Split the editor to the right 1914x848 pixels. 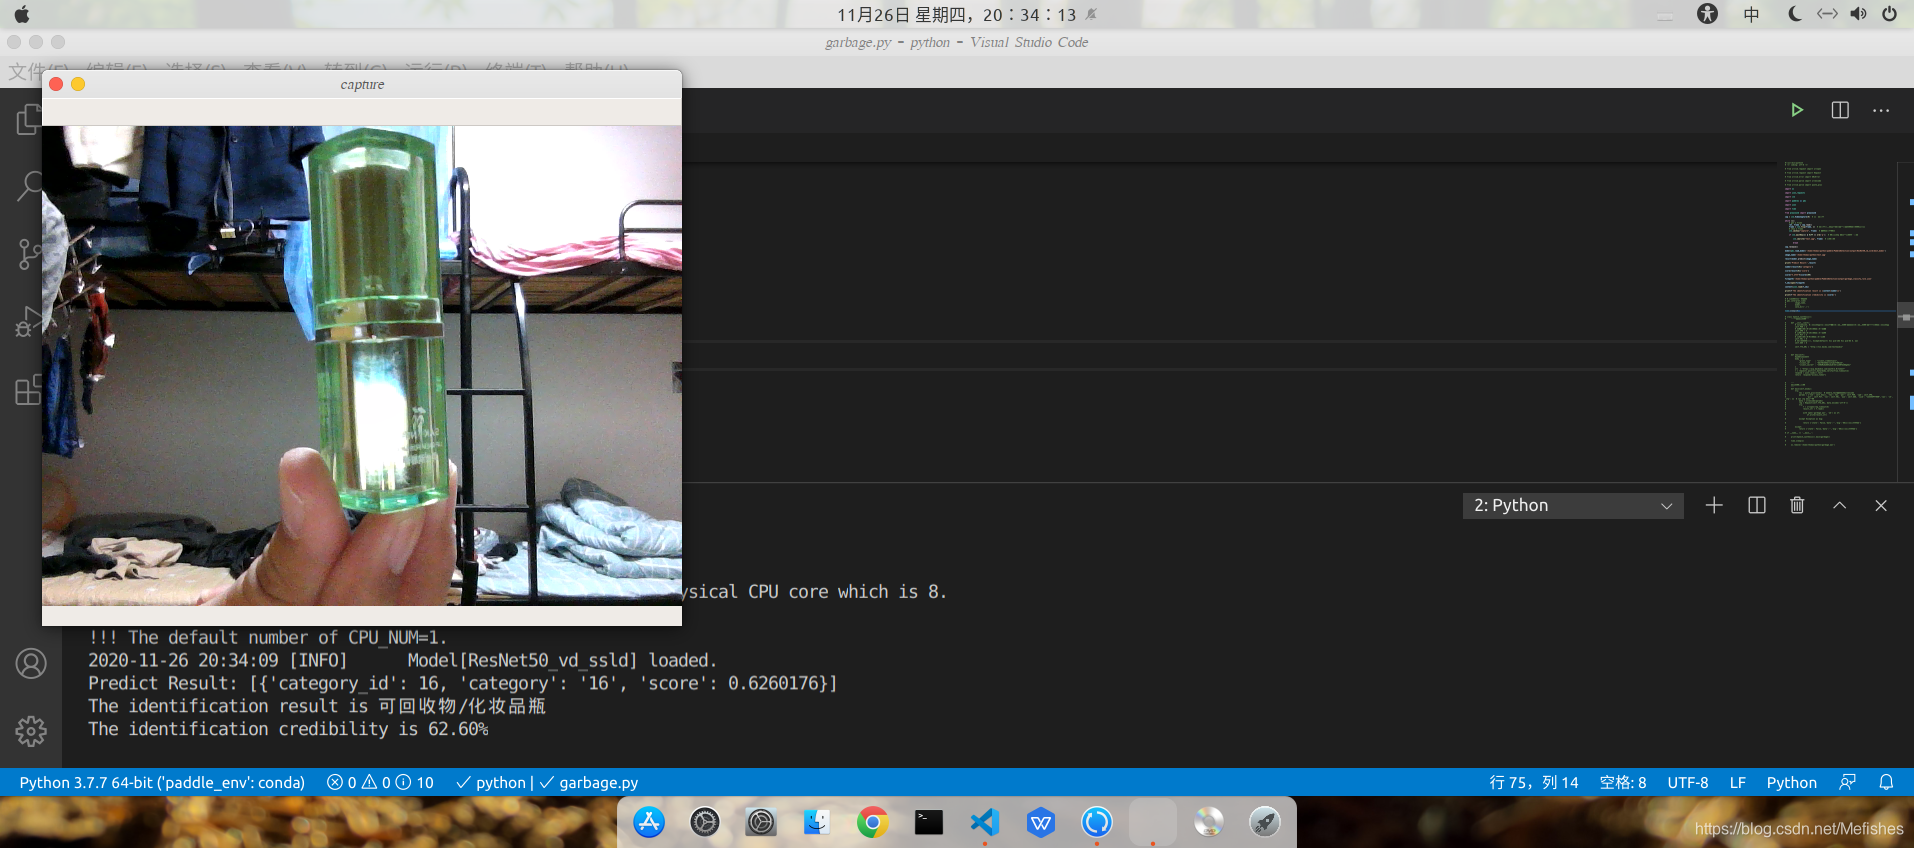[1840, 110]
